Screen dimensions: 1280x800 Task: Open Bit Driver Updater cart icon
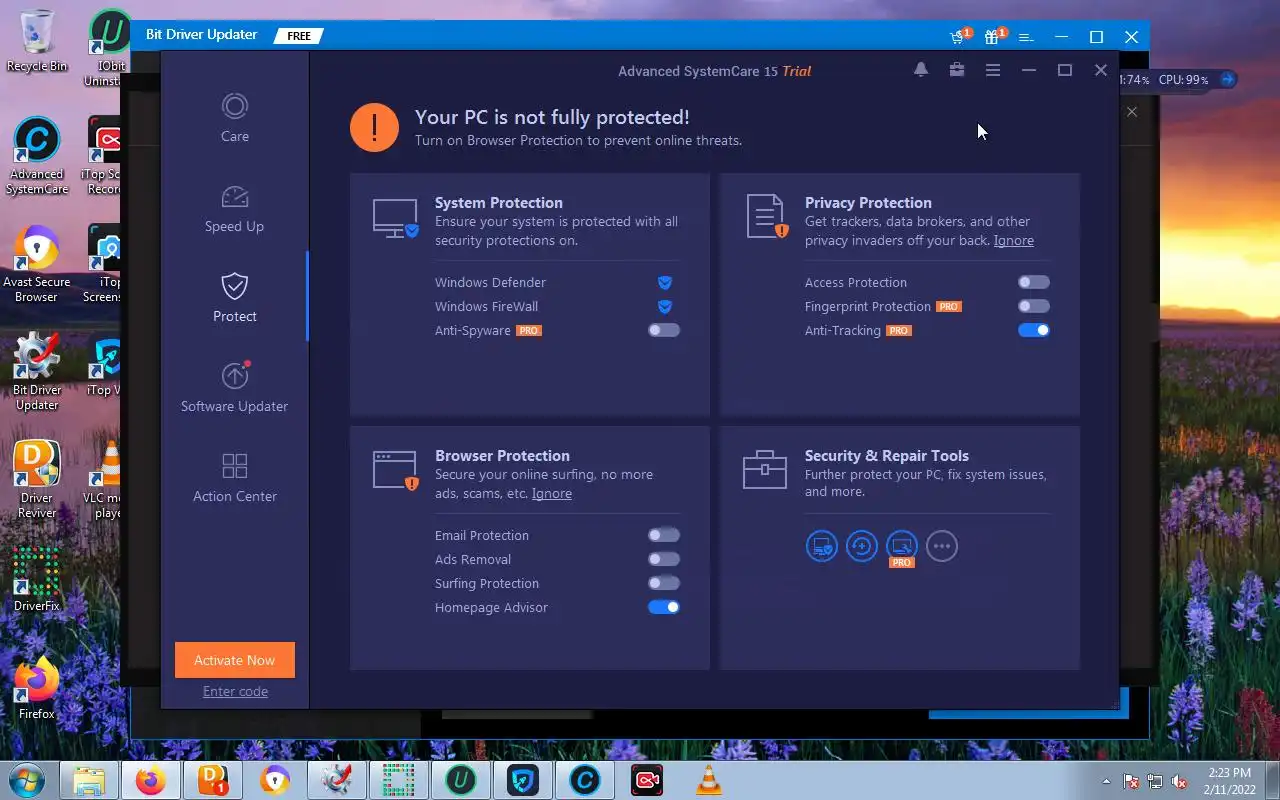point(959,37)
